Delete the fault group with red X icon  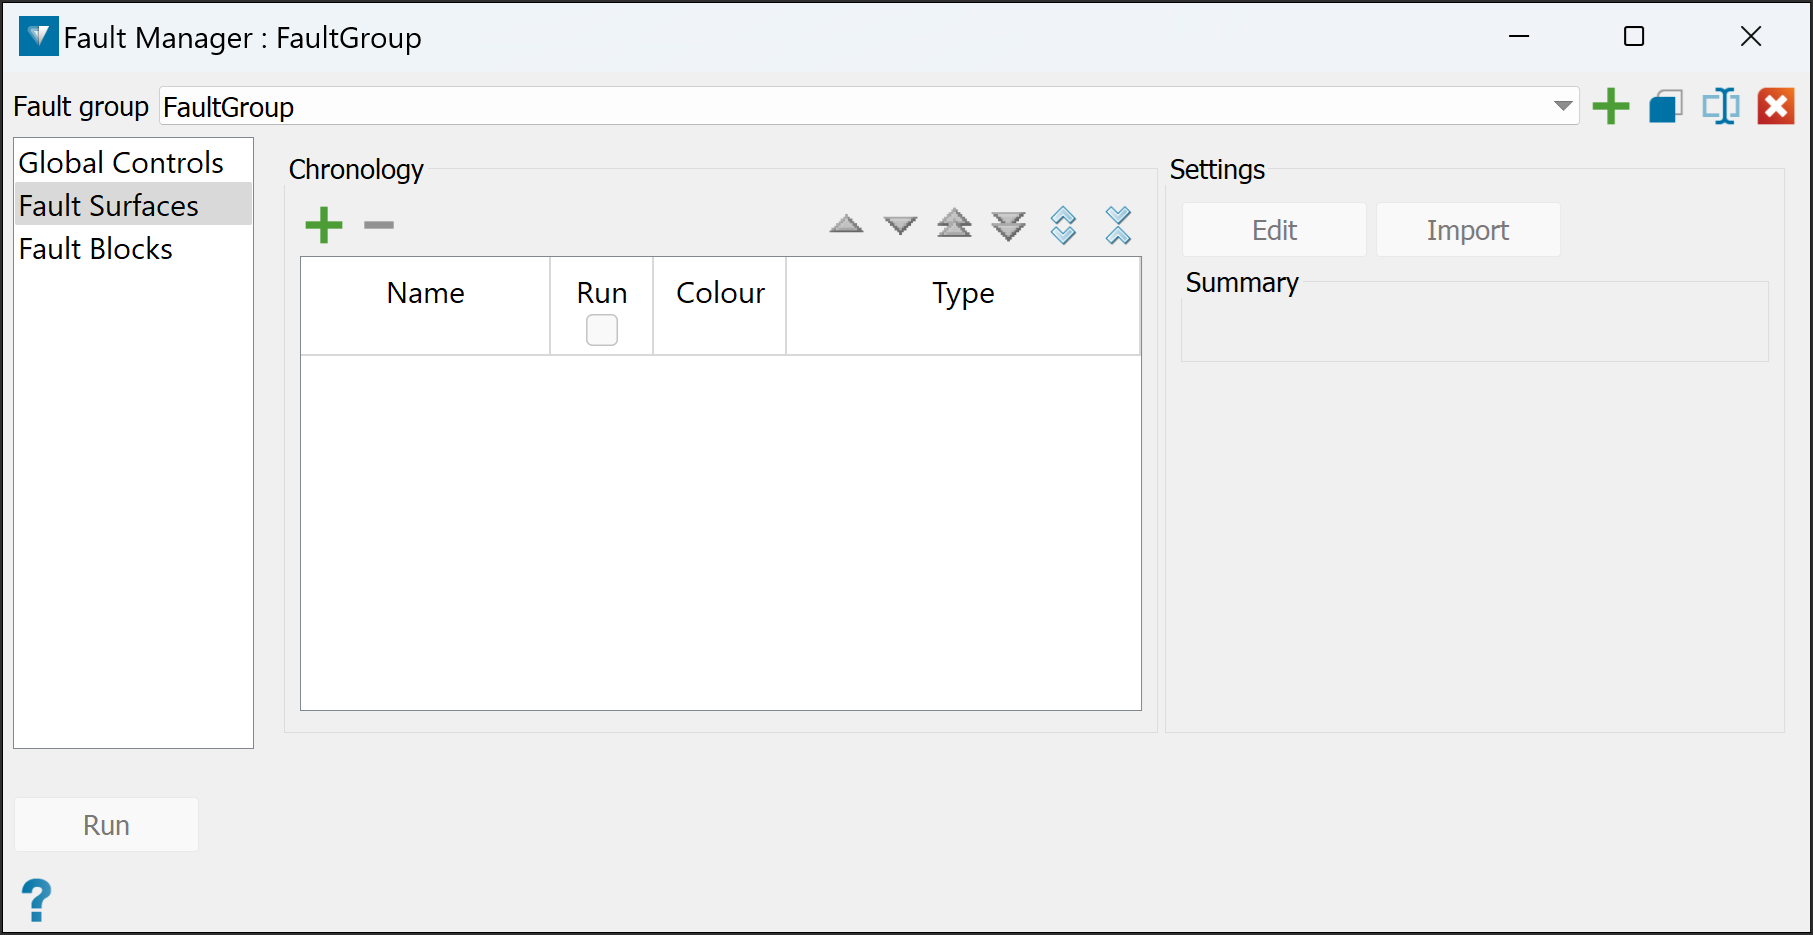[x=1776, y=106]
